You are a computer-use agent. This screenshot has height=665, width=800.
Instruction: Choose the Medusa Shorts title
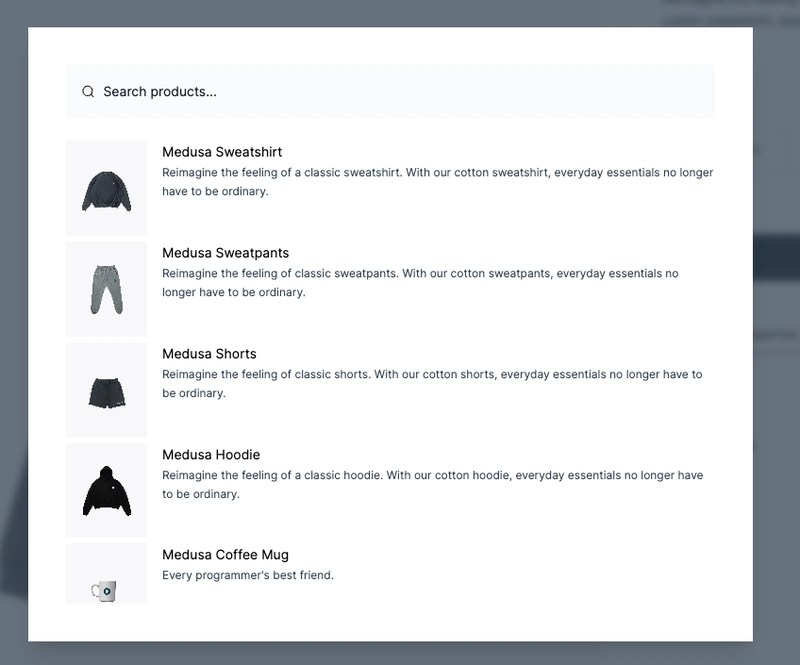[x=209, y=354]
